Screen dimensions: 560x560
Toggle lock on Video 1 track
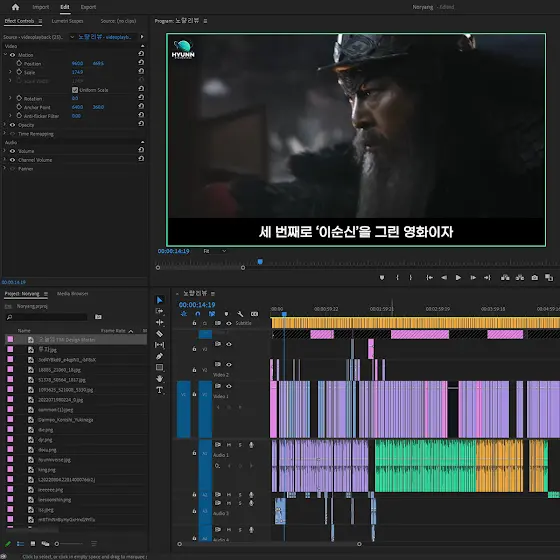tap(194, 394)
